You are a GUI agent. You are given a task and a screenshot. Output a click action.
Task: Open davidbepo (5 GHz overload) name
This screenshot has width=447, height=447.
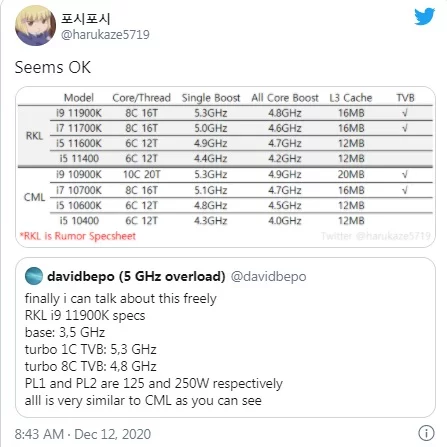tap(136, 276)
